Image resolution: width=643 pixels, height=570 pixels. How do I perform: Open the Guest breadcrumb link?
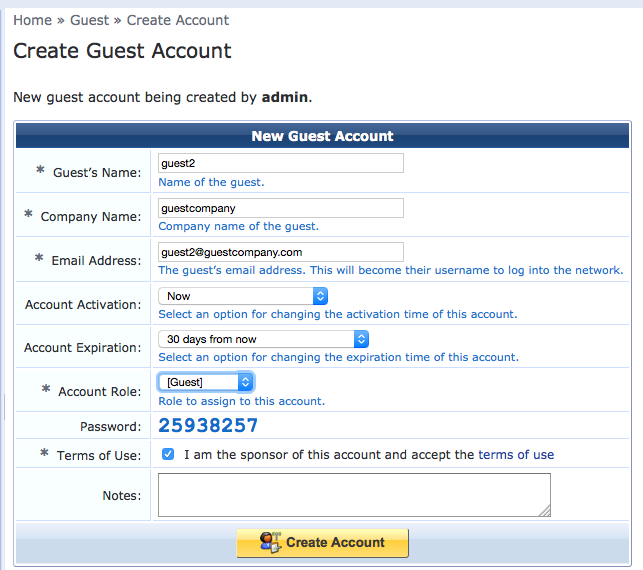[90, 20]
